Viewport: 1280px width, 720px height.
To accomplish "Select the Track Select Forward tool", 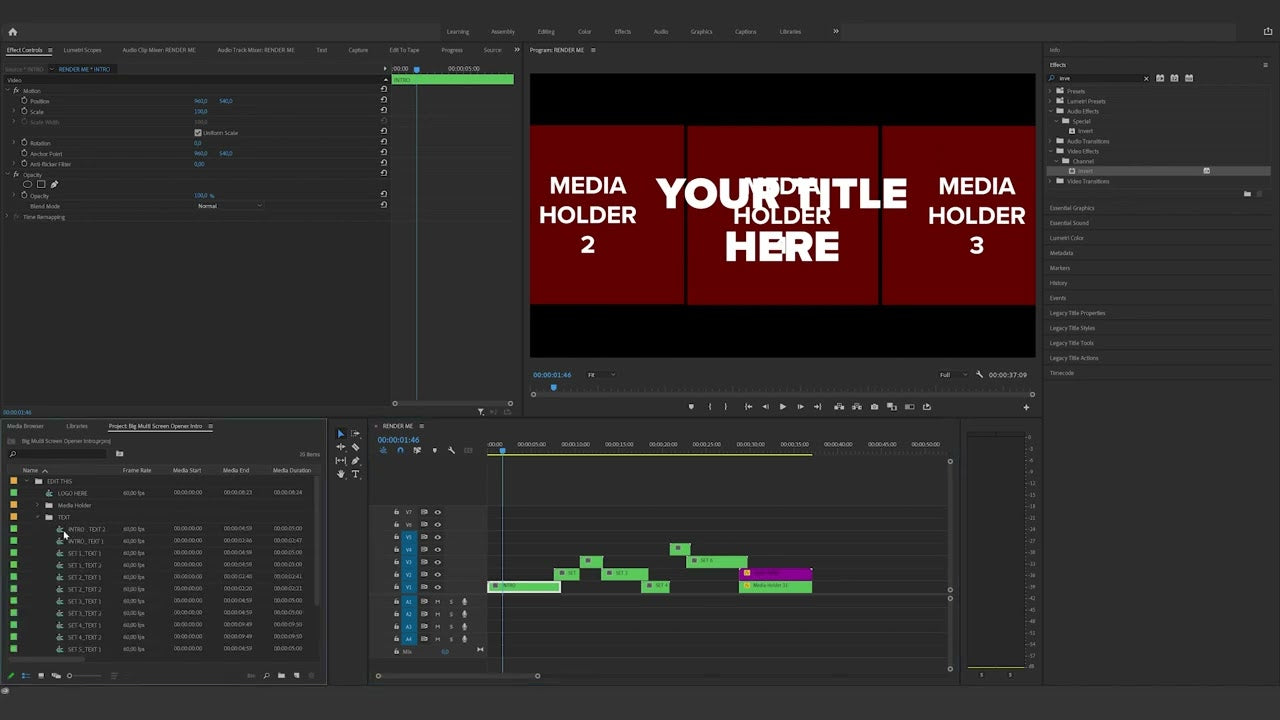I will point(355,434).
